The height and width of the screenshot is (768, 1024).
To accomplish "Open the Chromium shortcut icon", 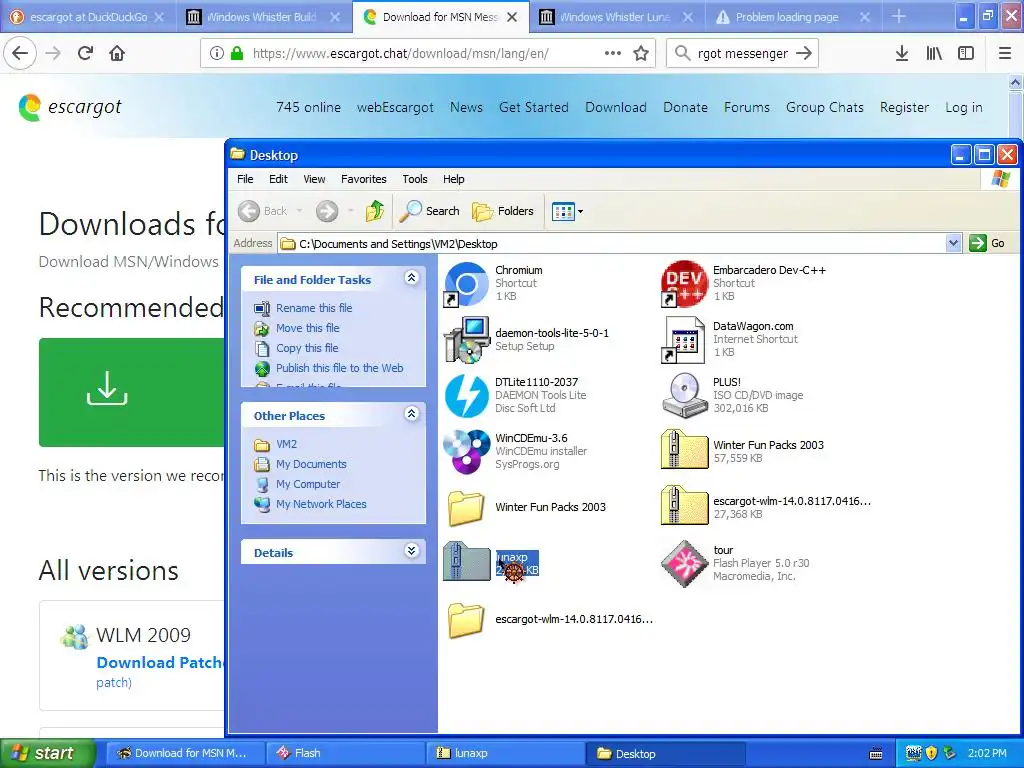I will tap(466, 284).
